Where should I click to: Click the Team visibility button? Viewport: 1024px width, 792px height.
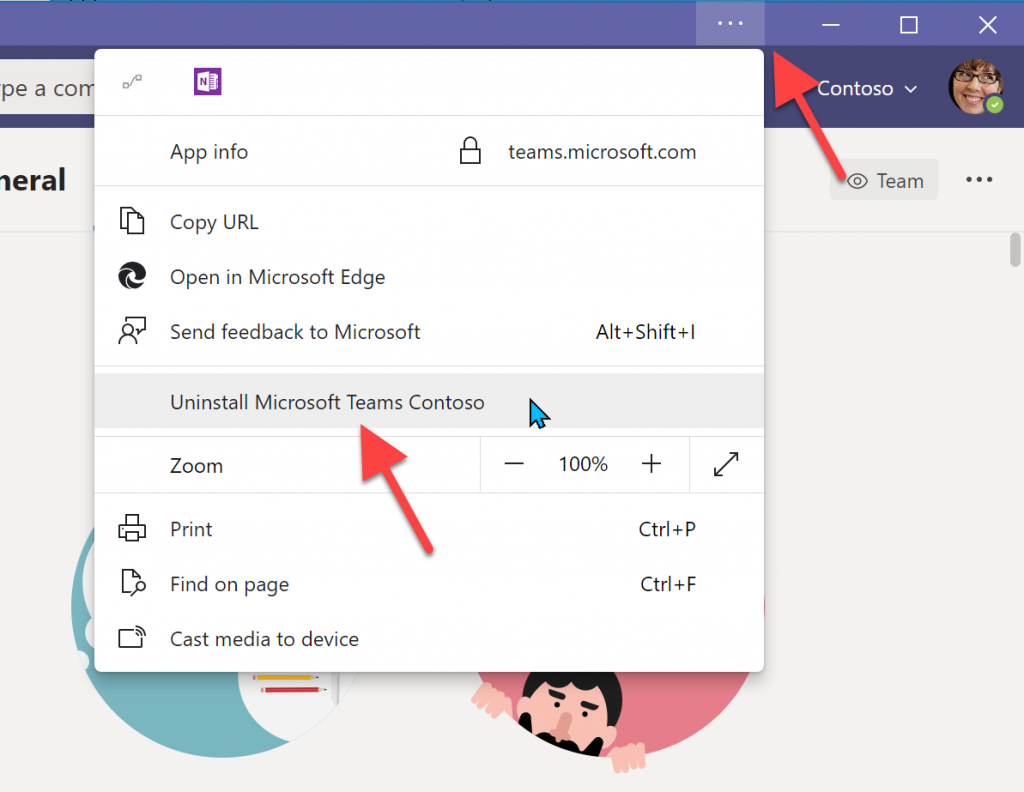tap(884, 180)
